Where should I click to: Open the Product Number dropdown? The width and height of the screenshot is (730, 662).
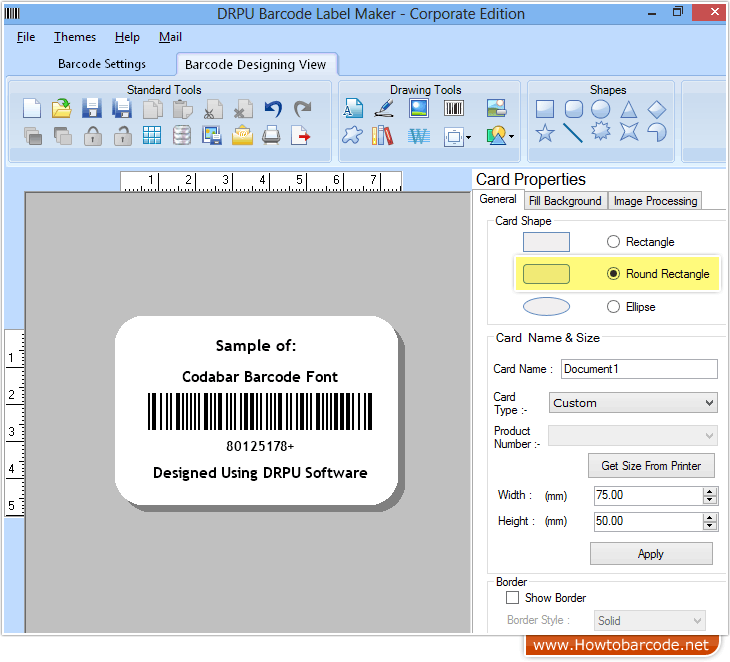tap(633, 436)
